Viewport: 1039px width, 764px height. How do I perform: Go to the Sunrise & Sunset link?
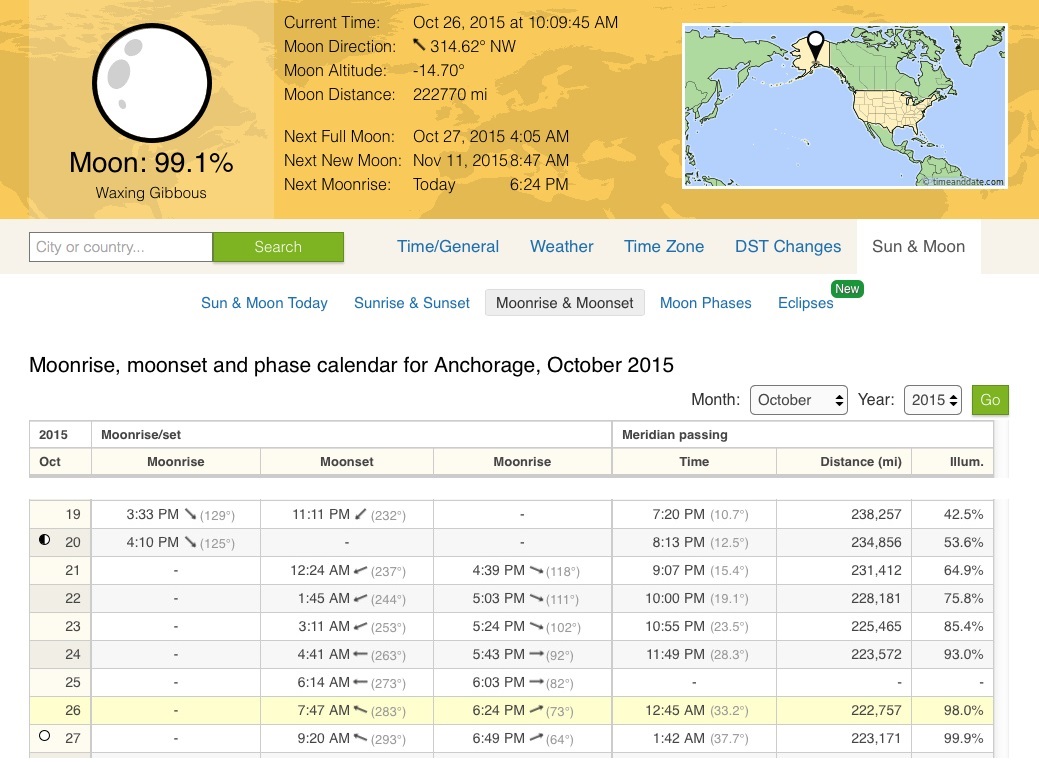[411, 303]
